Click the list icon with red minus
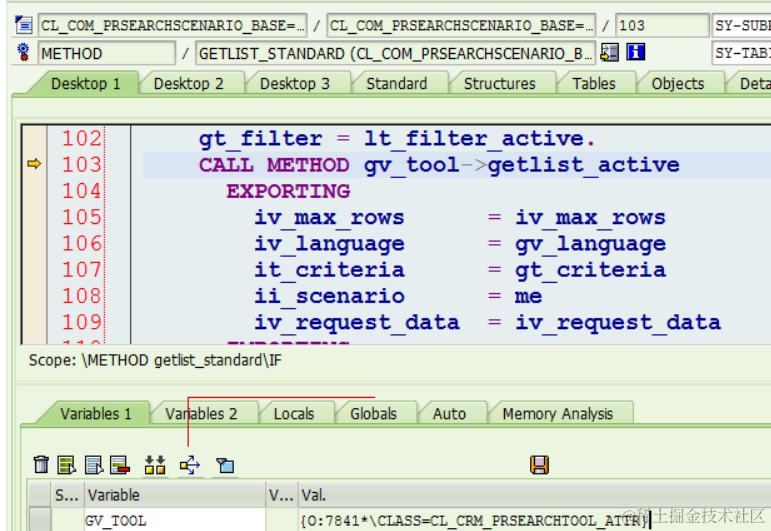The height and width of the screenshot is (531, 771). [120, 464]
